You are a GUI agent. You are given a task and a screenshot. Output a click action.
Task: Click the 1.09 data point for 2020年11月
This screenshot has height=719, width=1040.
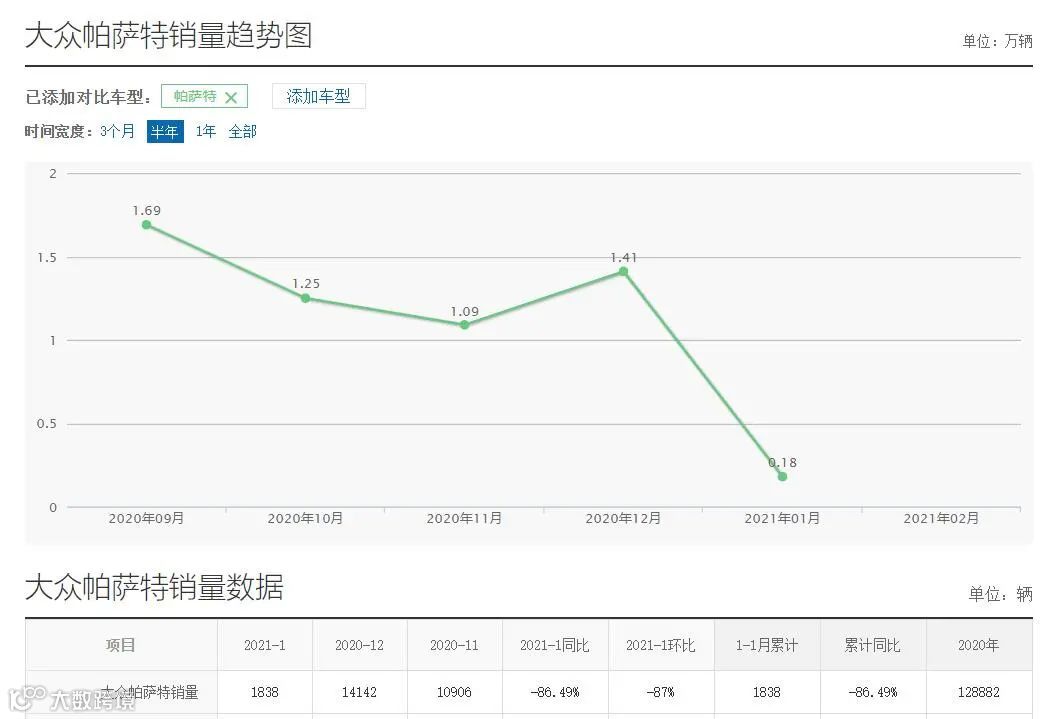pos(464,325)
